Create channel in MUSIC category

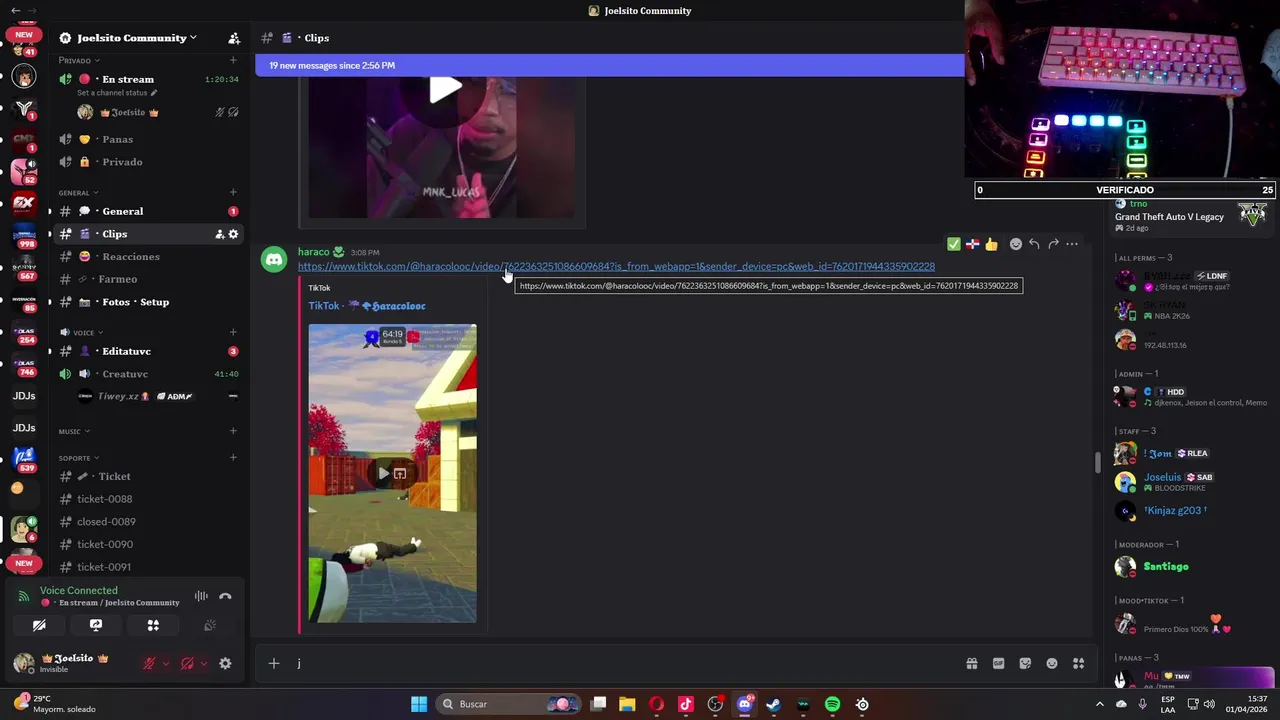click(x=233, y=431)
